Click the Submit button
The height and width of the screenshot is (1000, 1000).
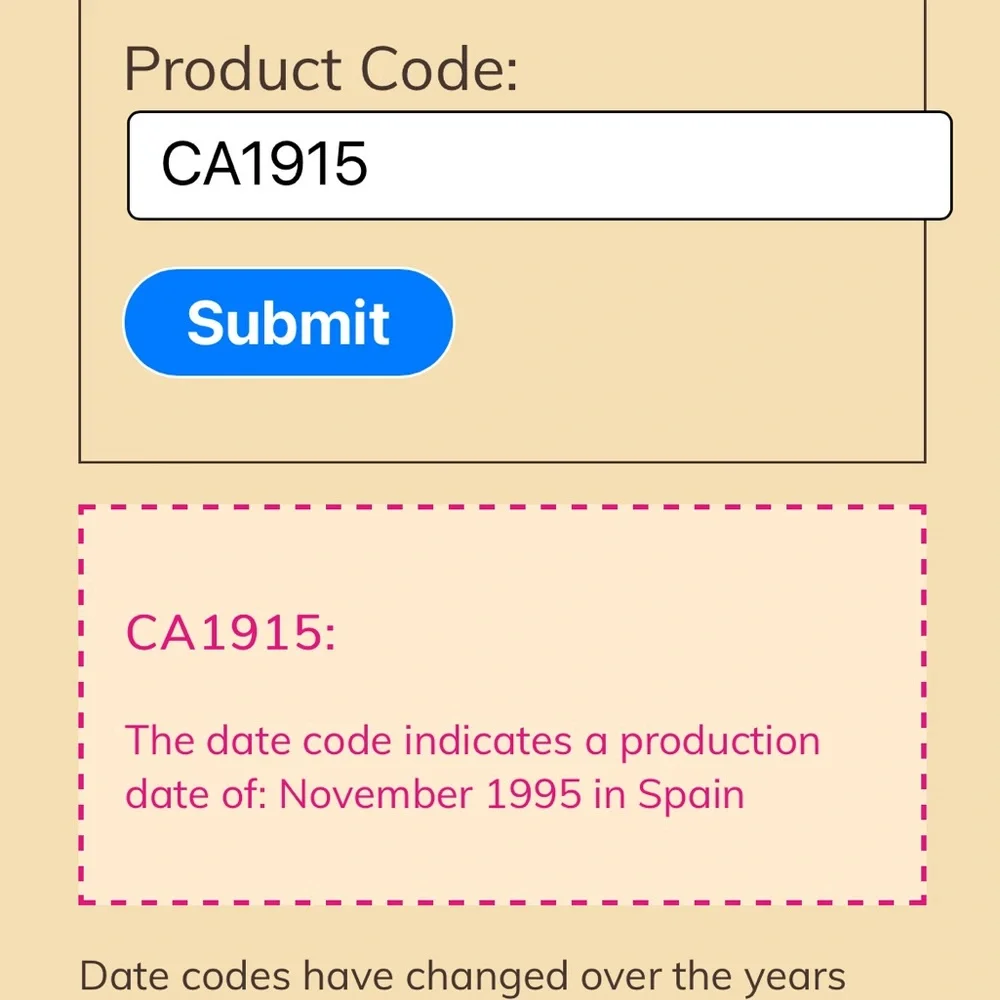pos(288,322)
